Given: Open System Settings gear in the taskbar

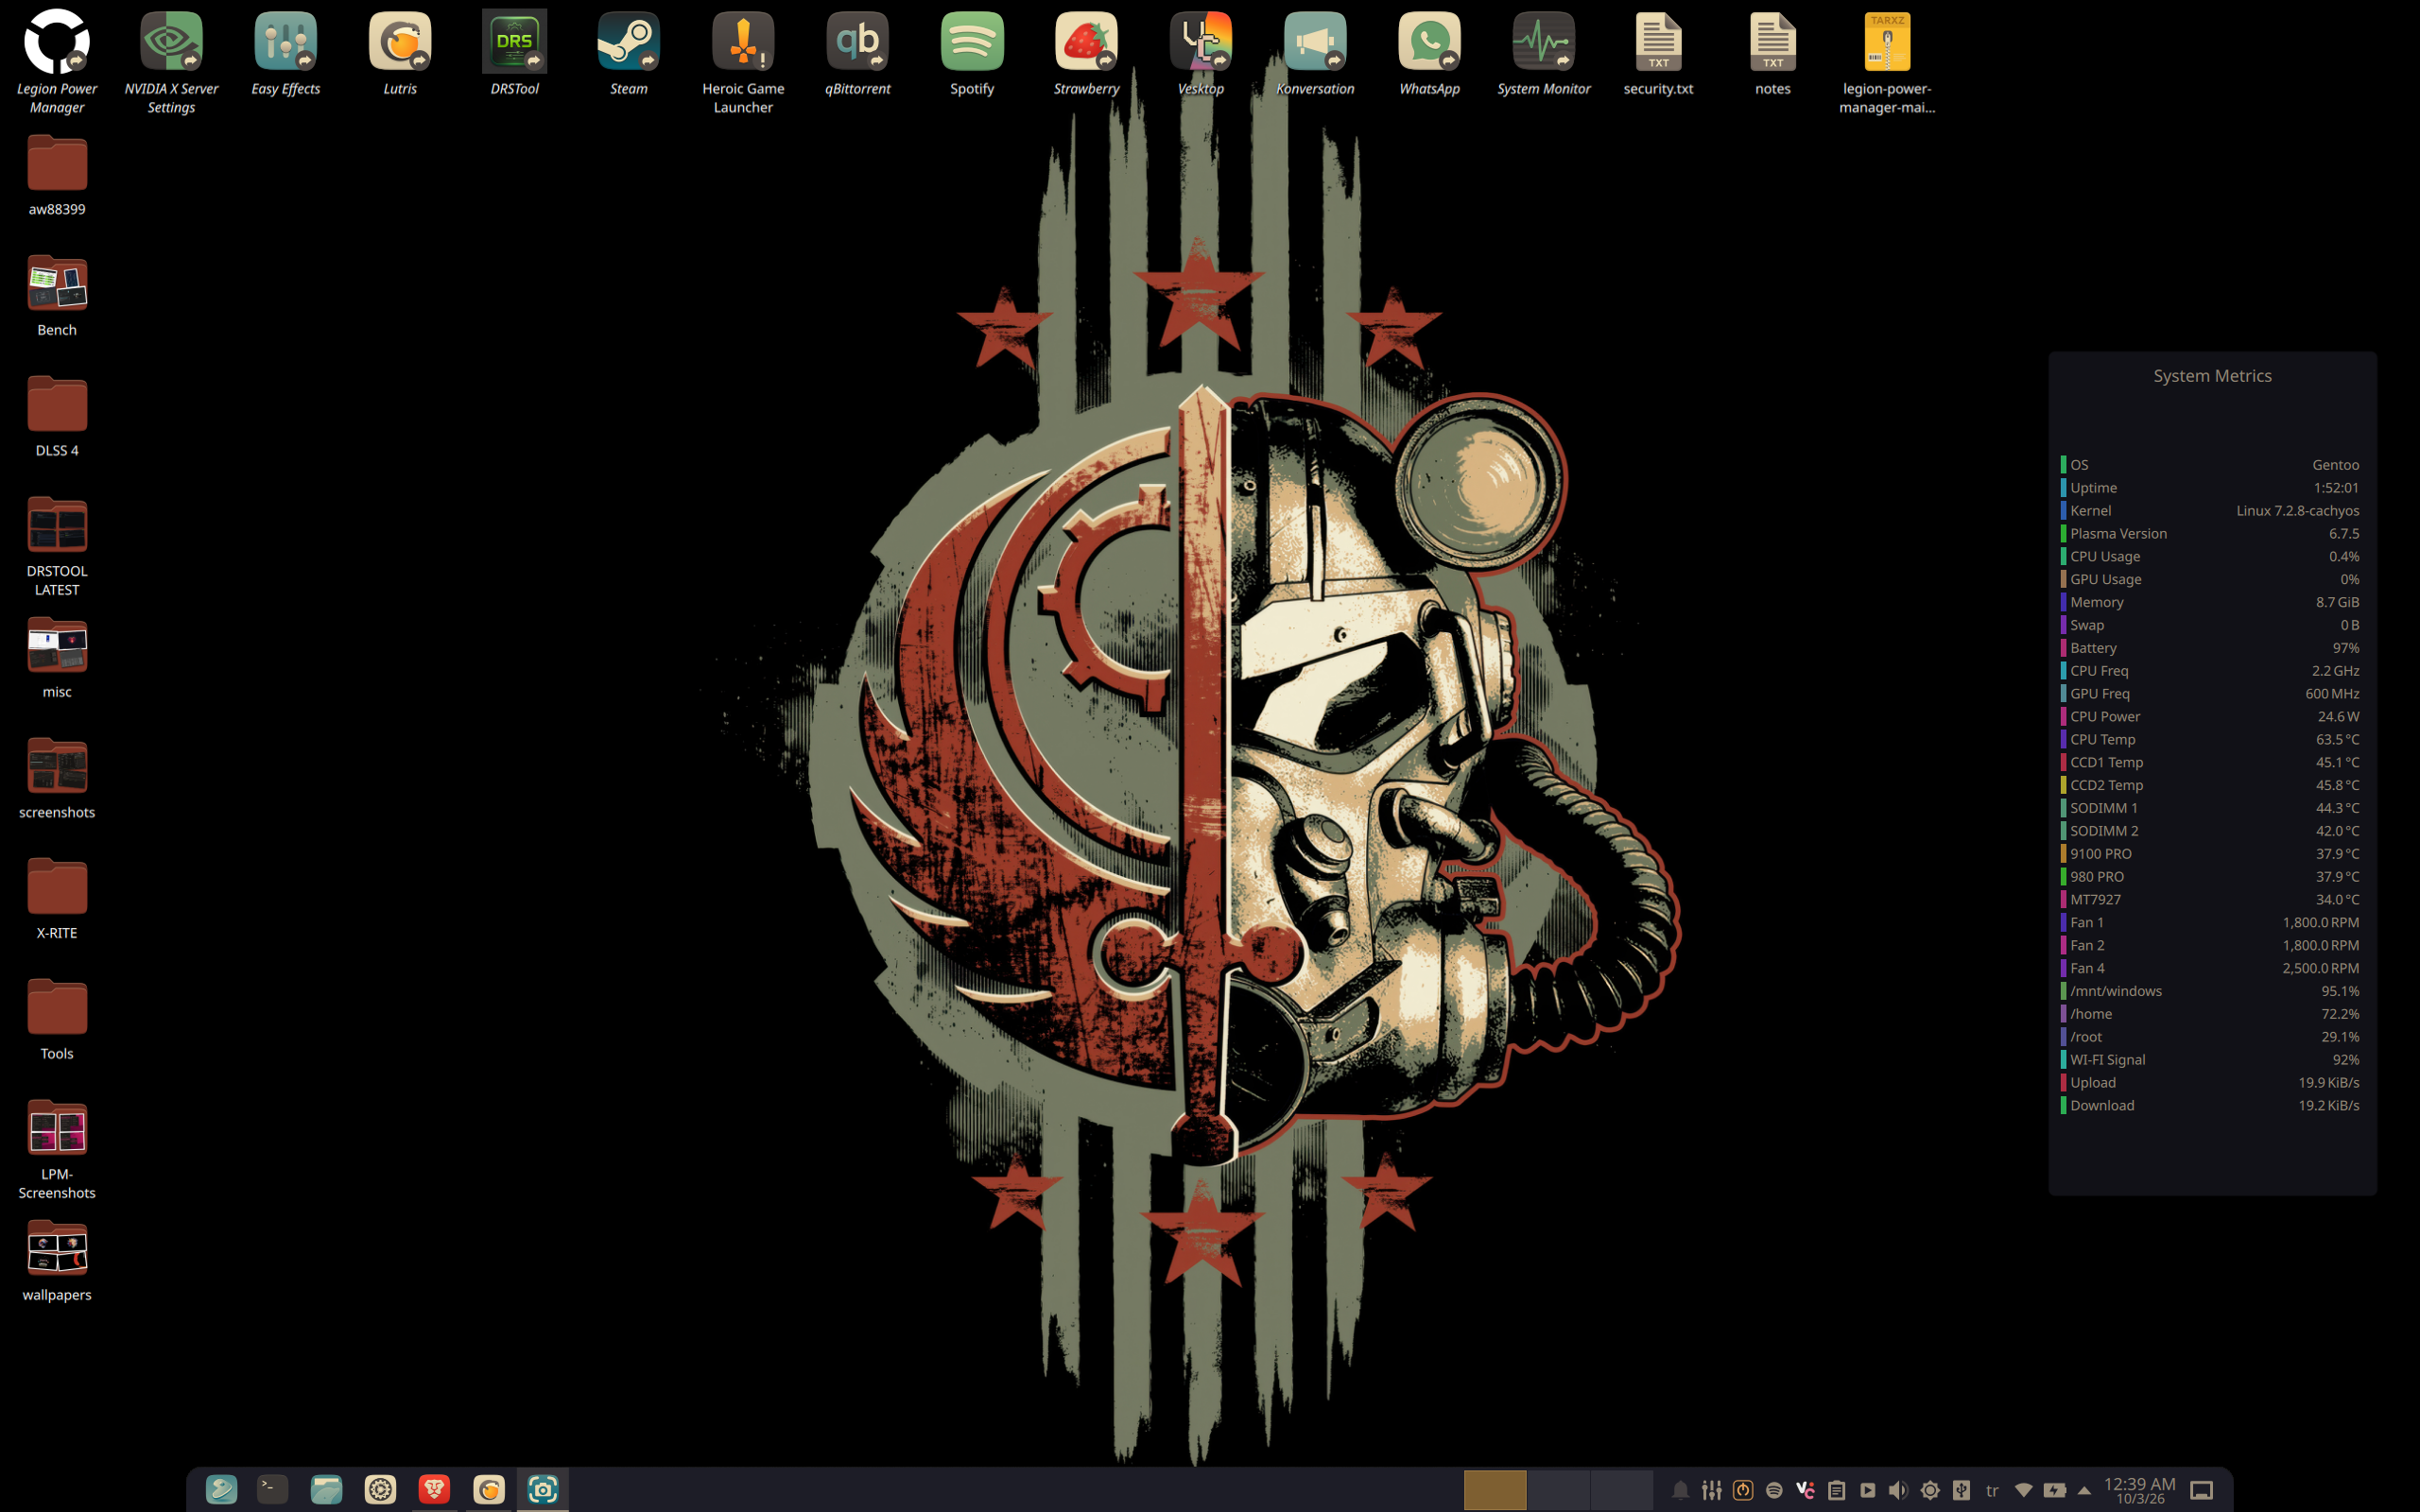Looking at the screenshot, I should 380,1489.
